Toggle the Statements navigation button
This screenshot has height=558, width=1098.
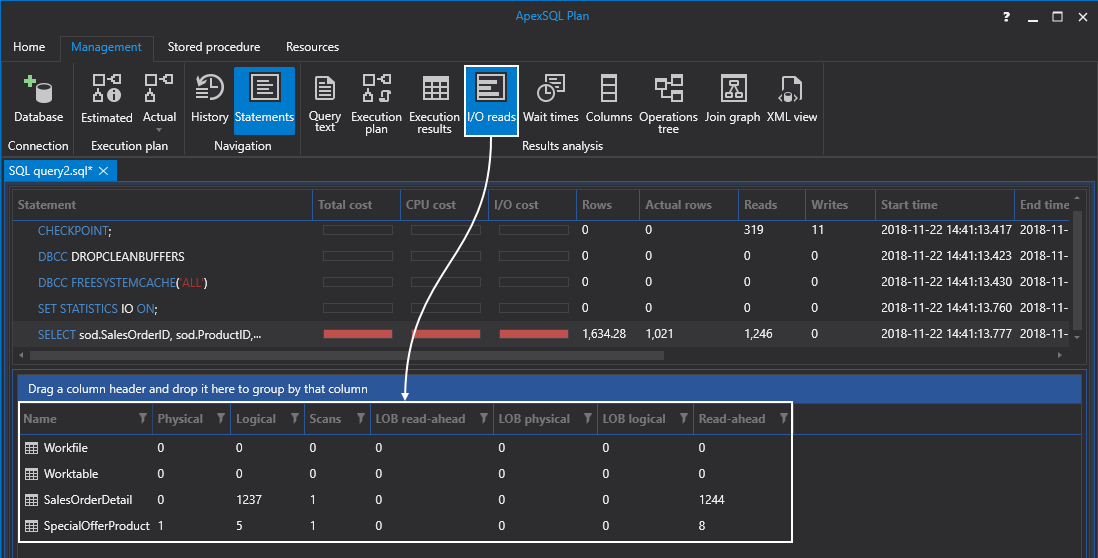[x=264, y=100]
